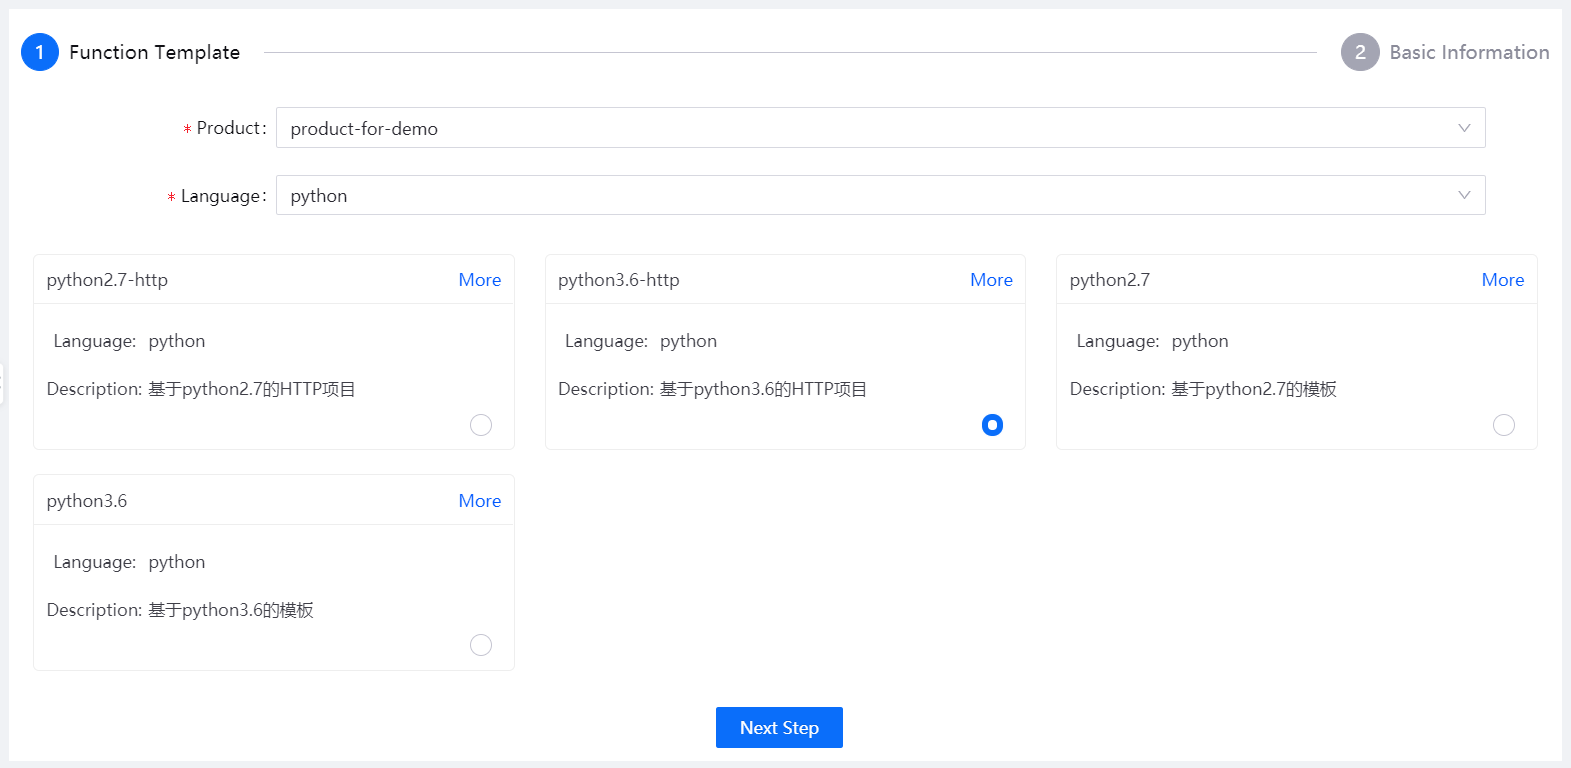Click More on python2.7-http card
The width and height of the screenshot is (1571, 768).
coord(480,280)
